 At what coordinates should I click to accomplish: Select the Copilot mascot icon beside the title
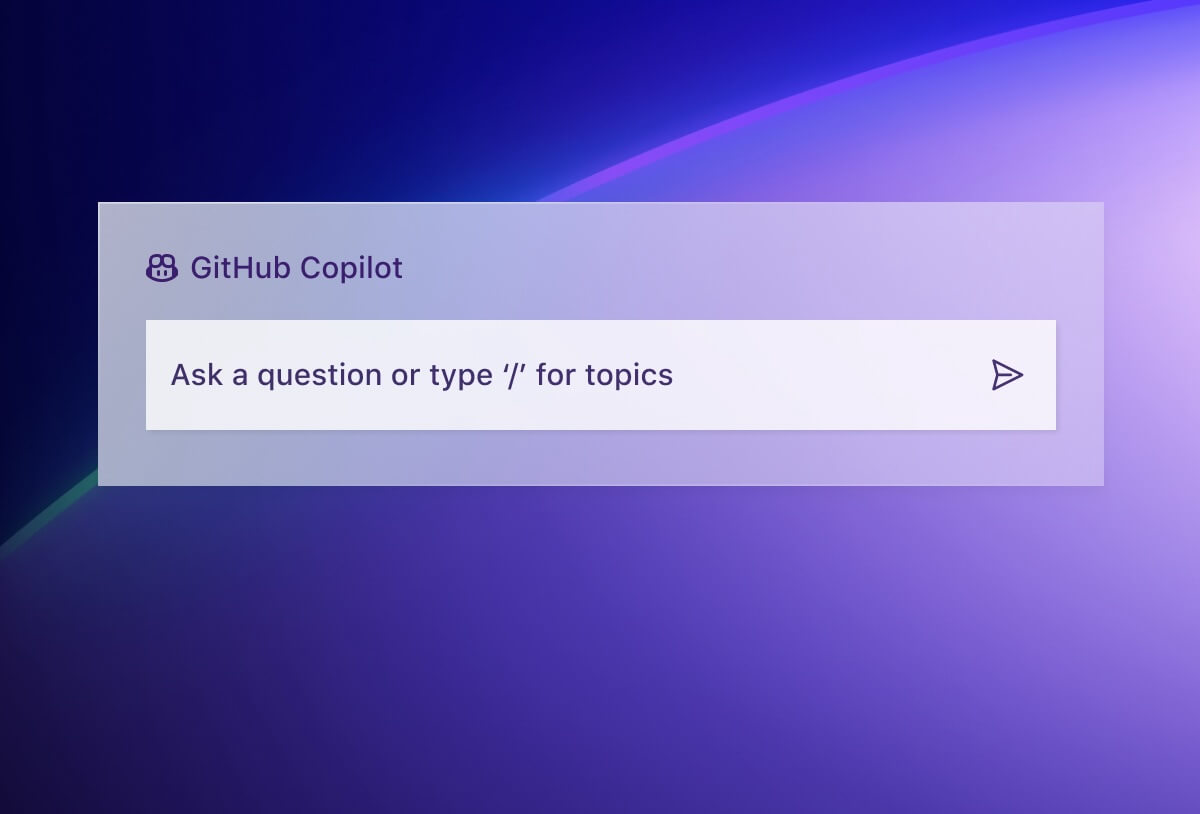click(x=162, y=268)
